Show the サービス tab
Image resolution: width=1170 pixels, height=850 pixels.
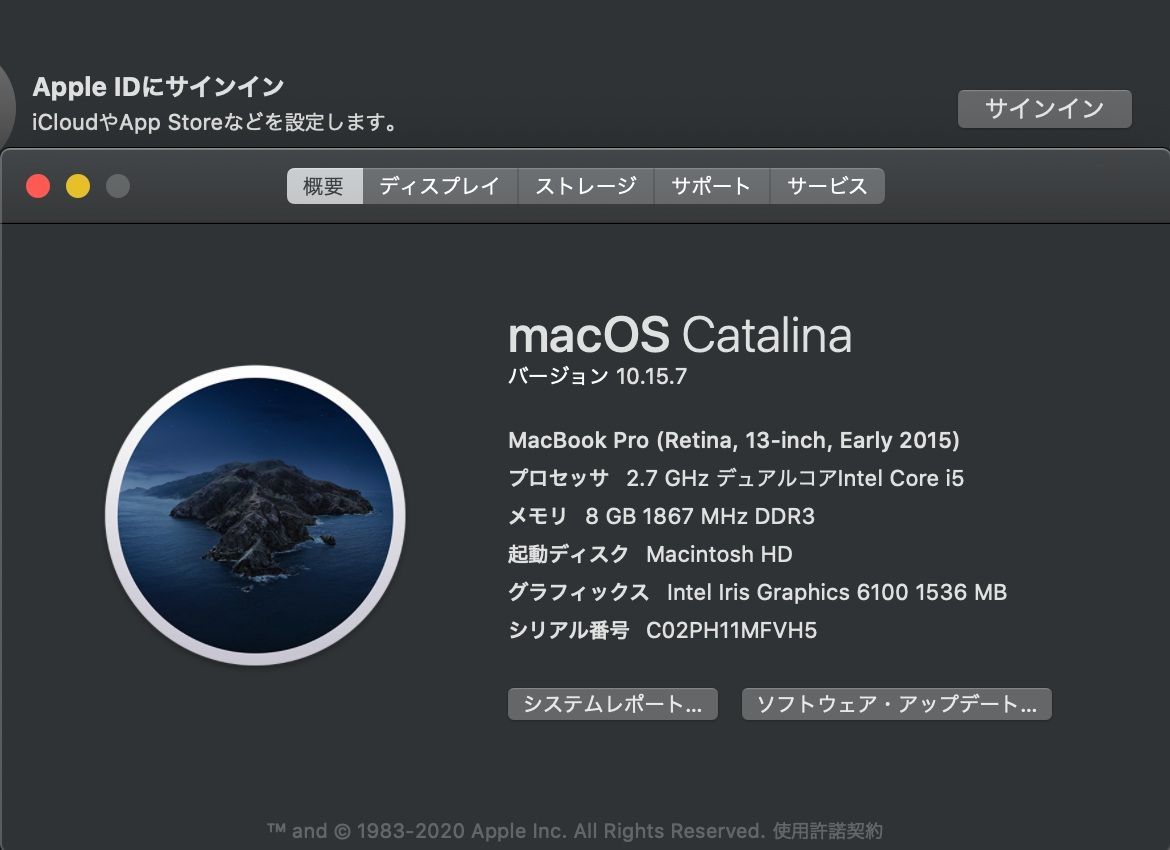(x=826, y=186)
